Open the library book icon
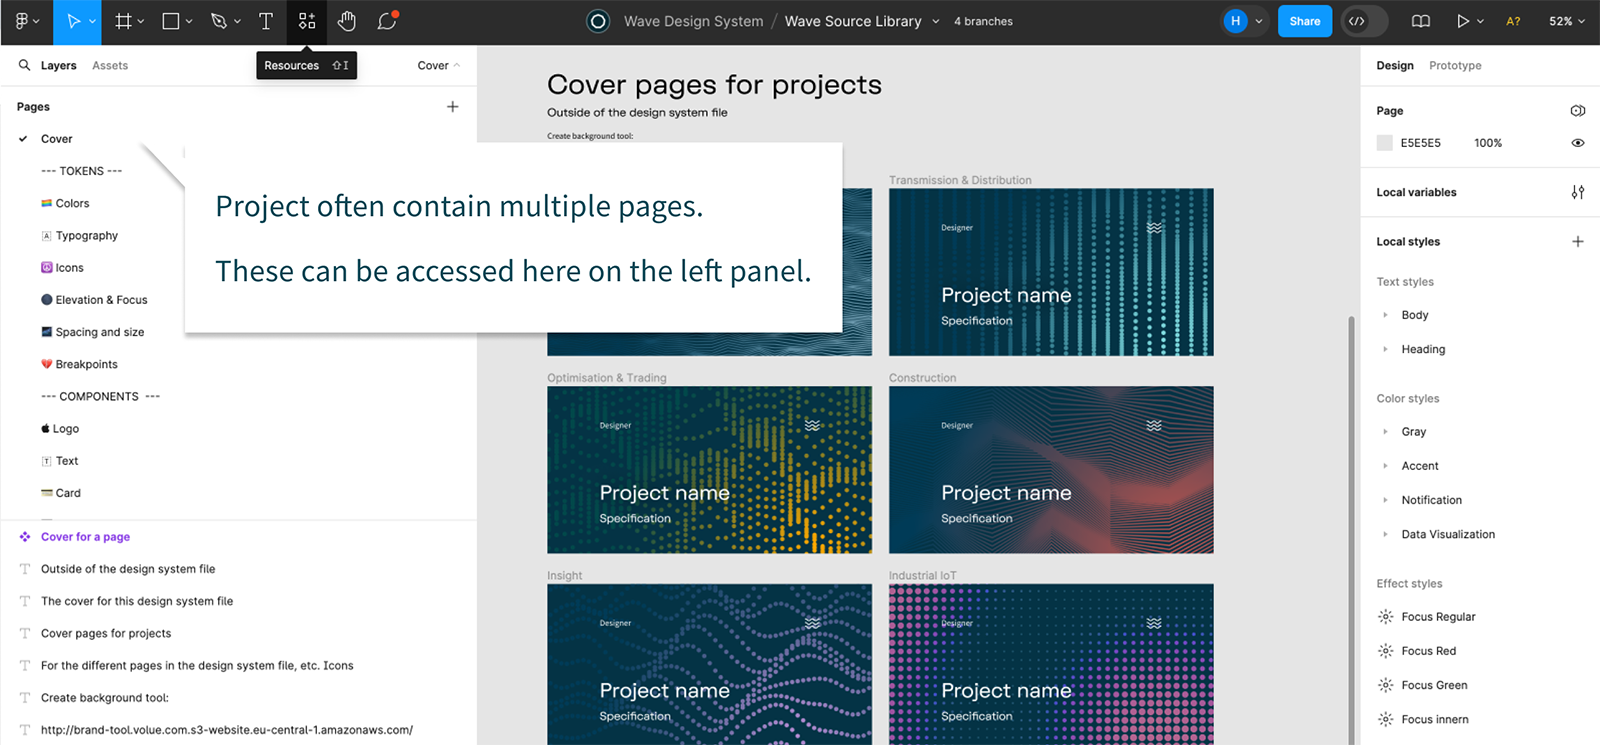 (1420, 21)
